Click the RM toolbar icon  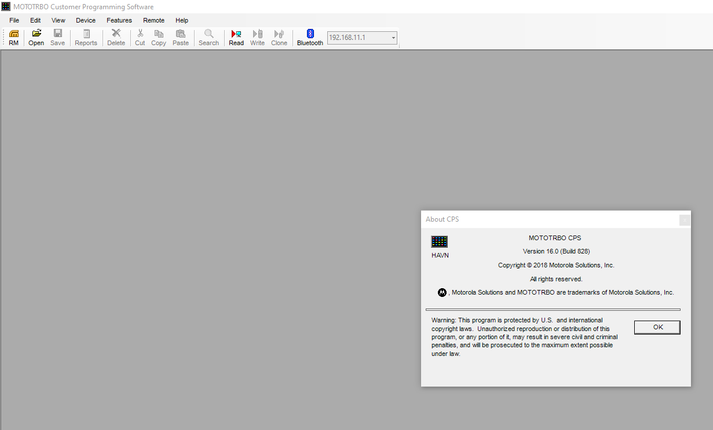click(x=14, y=37)
